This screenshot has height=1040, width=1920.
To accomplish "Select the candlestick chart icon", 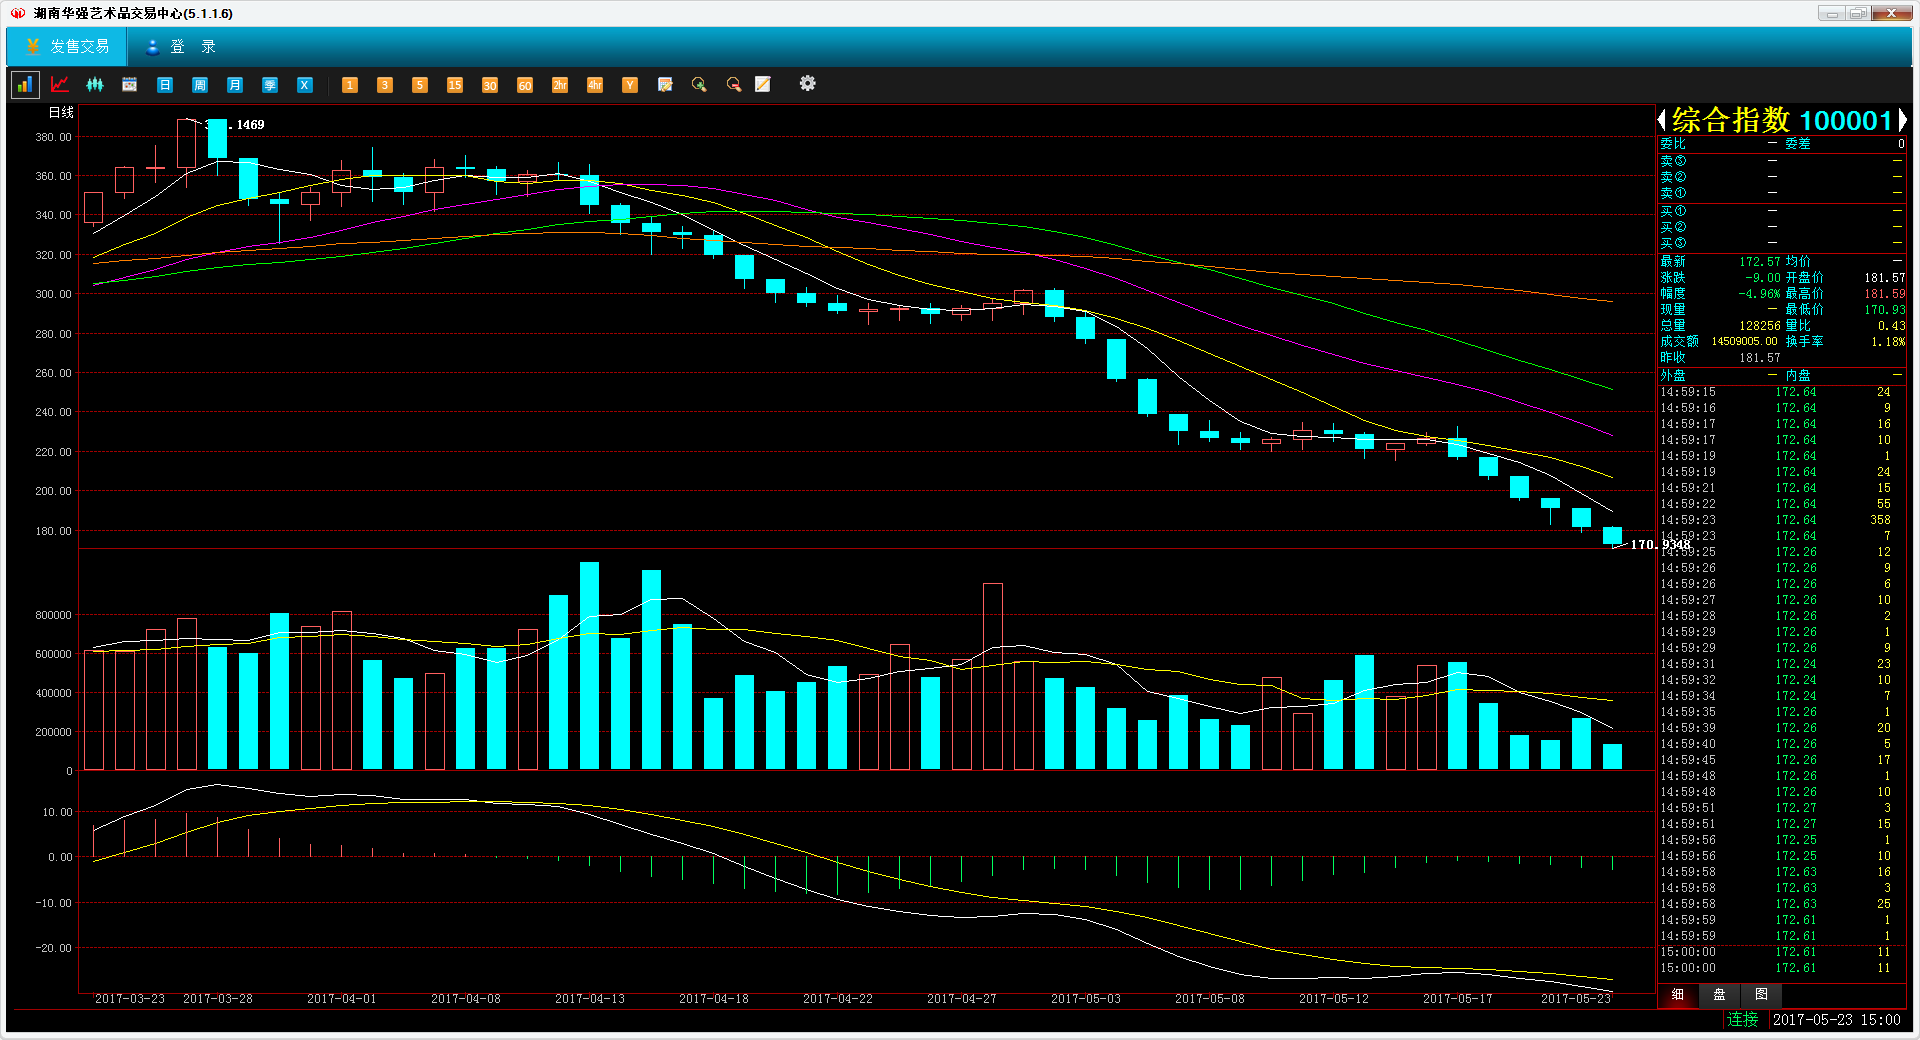I will click(95, 85).
